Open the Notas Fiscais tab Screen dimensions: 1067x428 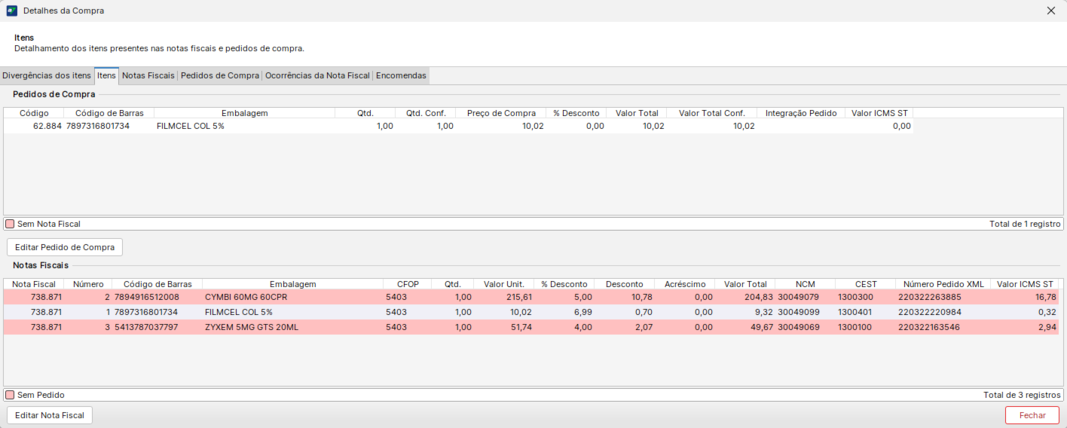(x=148, y=75)
